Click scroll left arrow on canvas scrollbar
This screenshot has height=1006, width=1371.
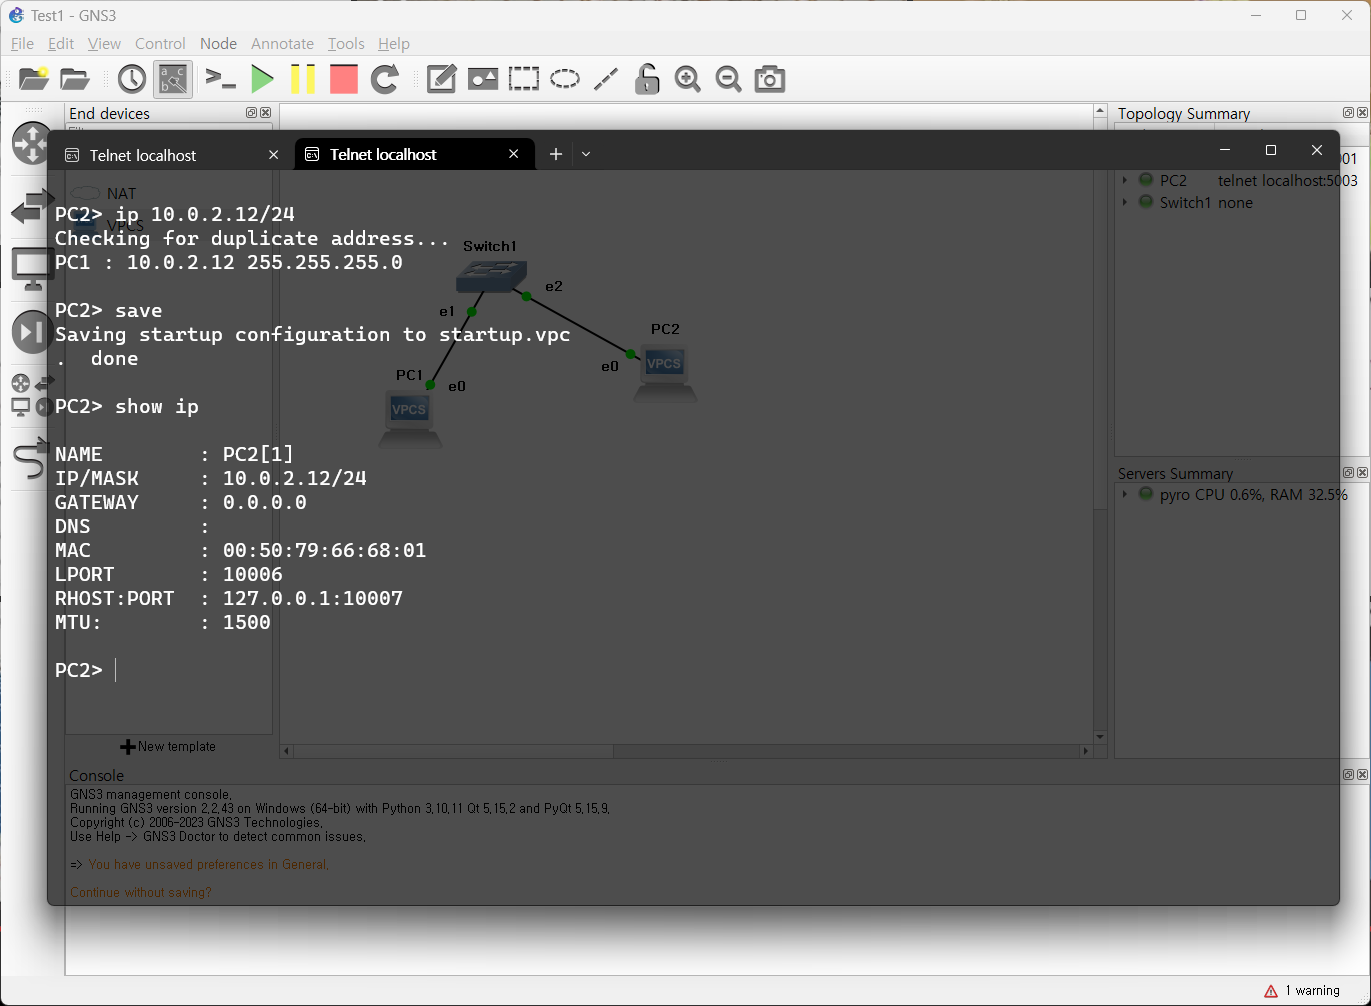[287, 750]
